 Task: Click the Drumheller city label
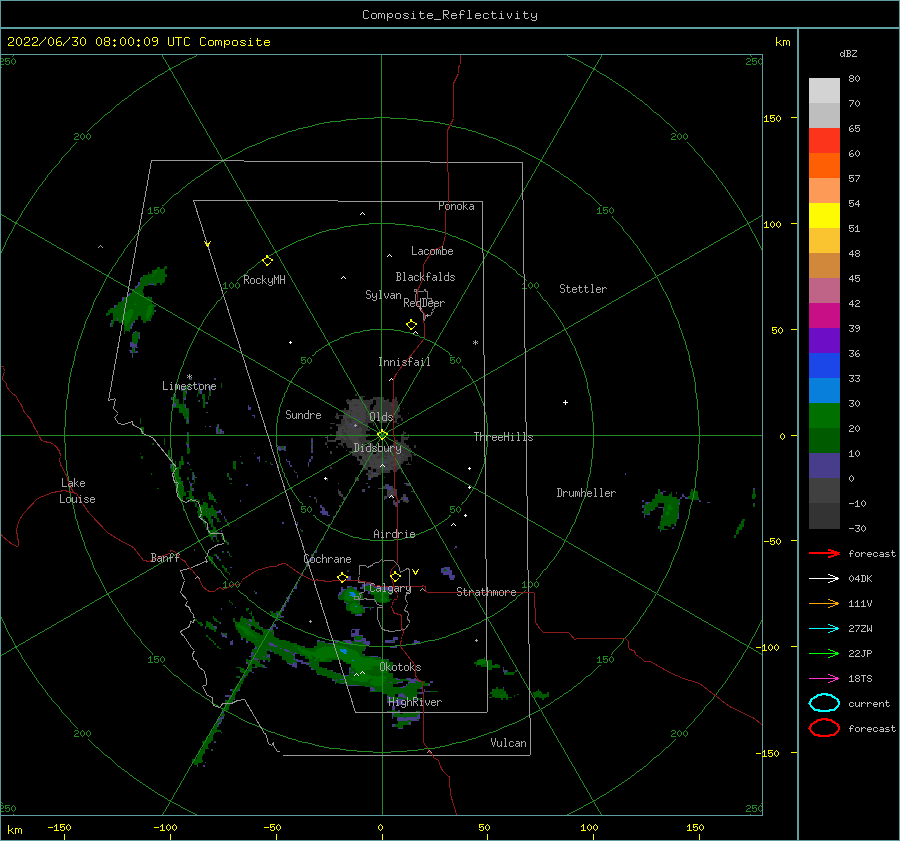tap(586, 493)
